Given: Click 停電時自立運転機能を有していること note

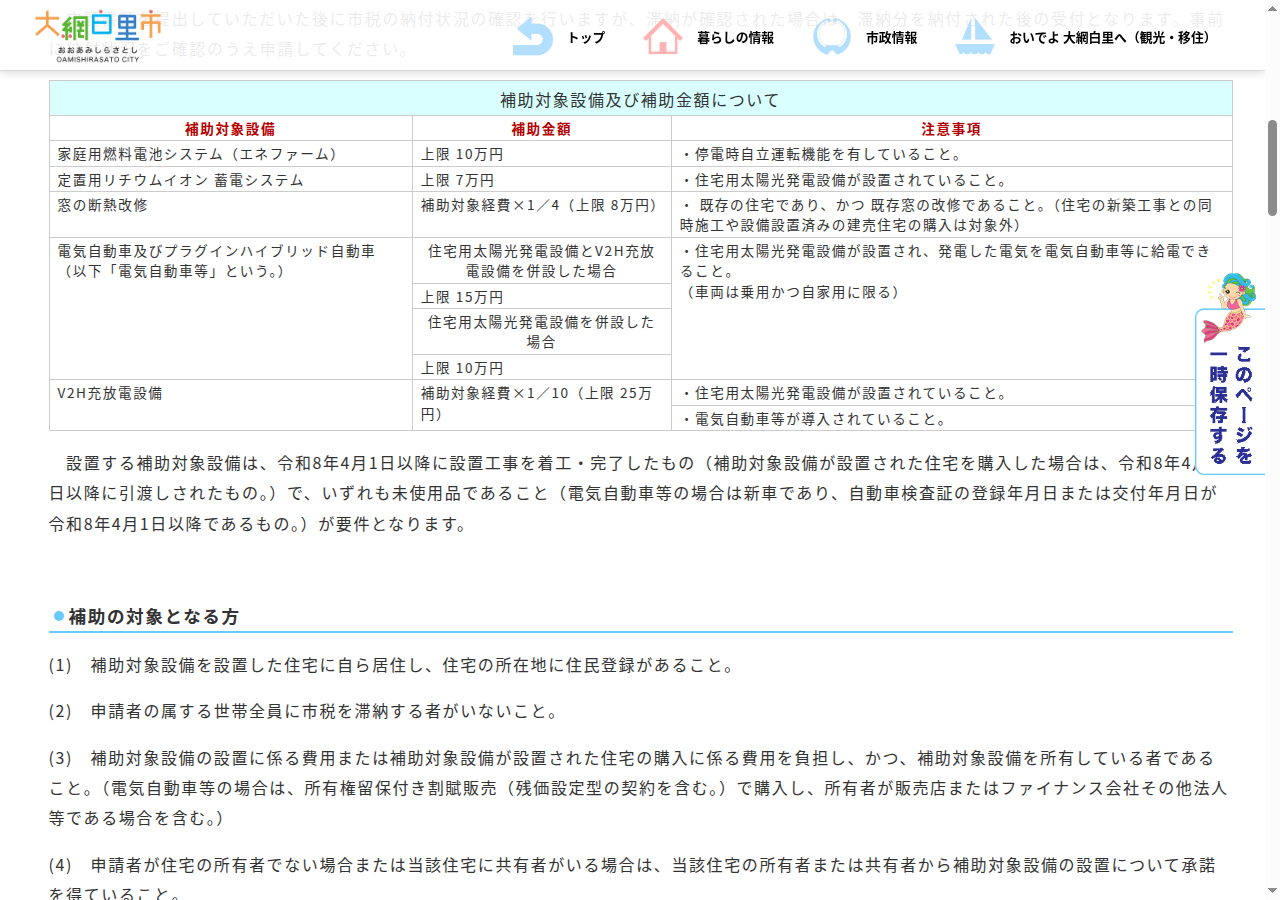Looking at the screenshot, I should (x=951, y=154).
